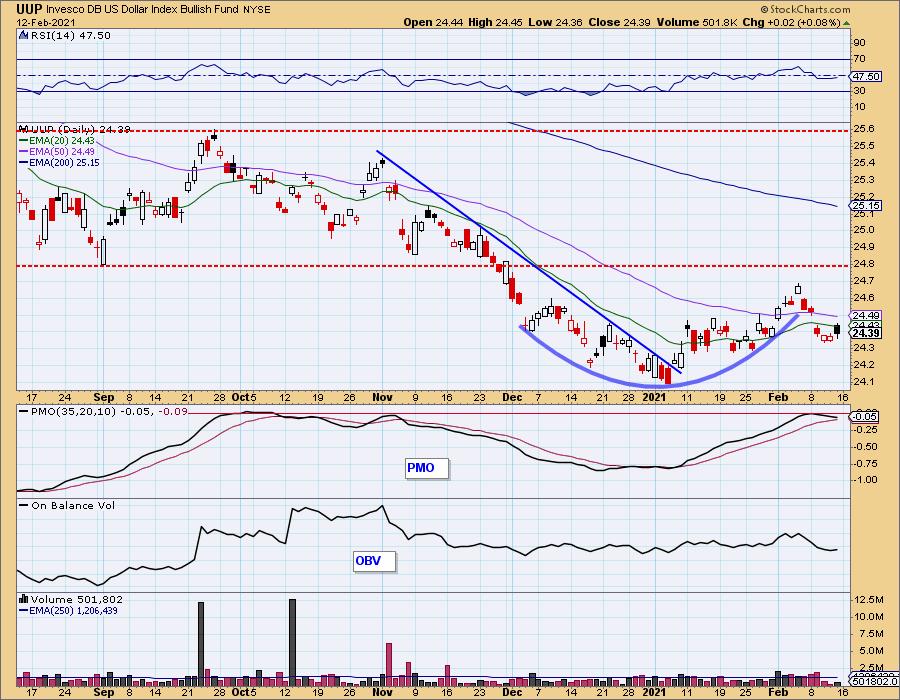This screenshot has width=900, height=700.
Task: Click the green up-arrow next to Chg
Action: point(847,23)
